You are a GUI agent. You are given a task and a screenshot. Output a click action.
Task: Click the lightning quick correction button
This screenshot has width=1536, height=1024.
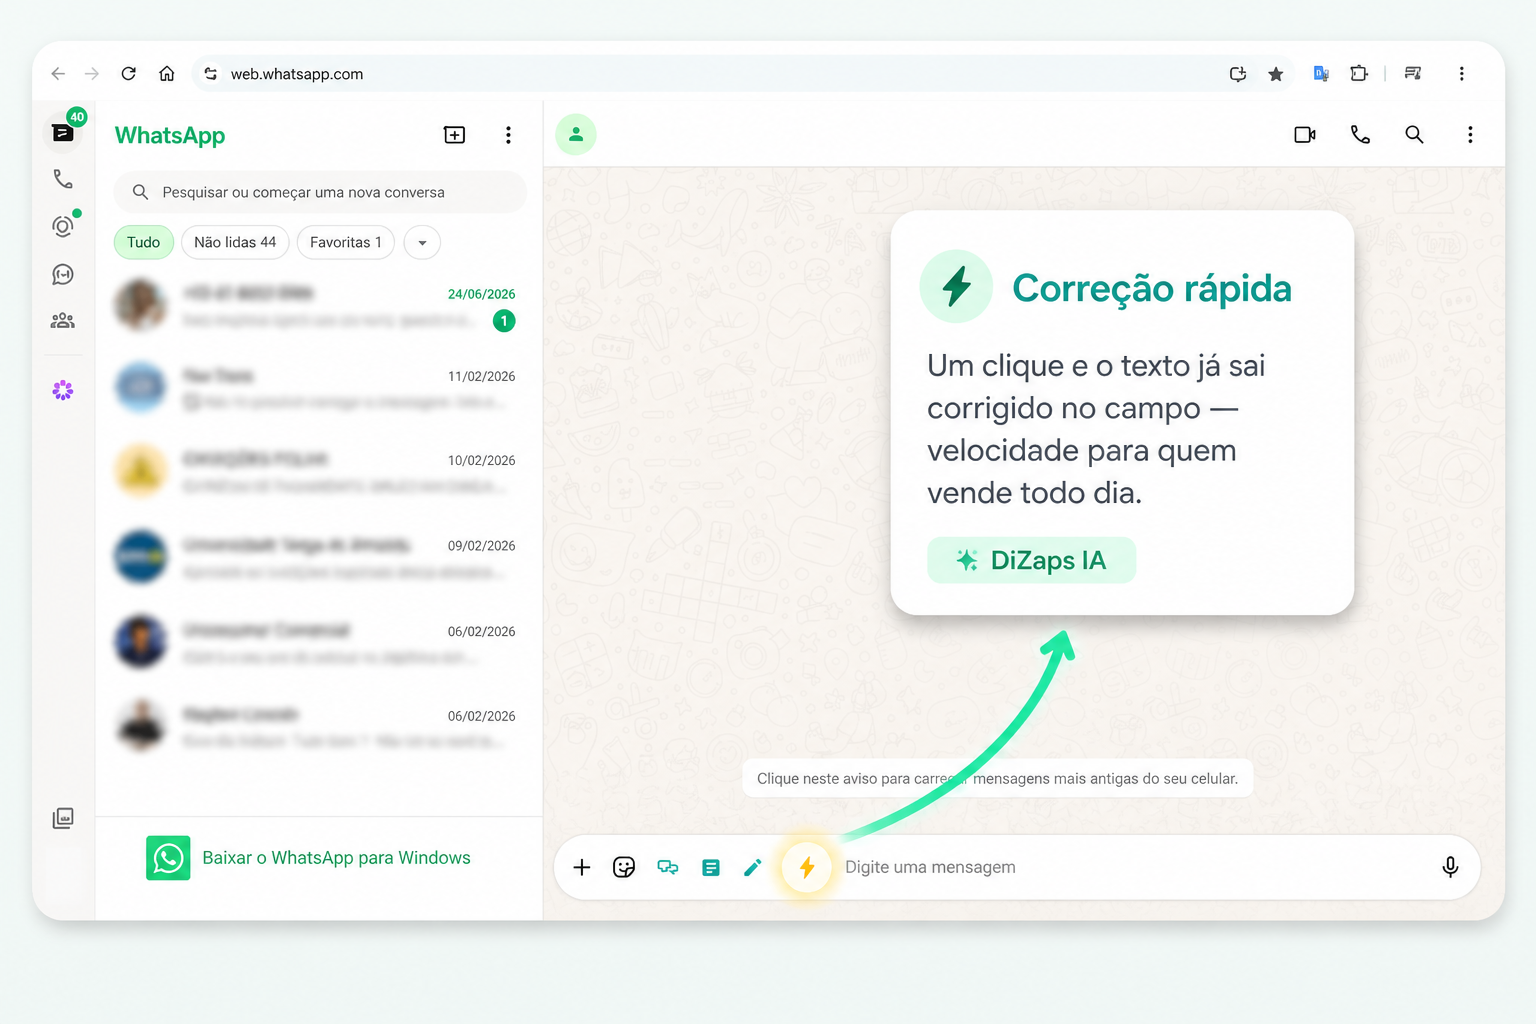(807, 867)
